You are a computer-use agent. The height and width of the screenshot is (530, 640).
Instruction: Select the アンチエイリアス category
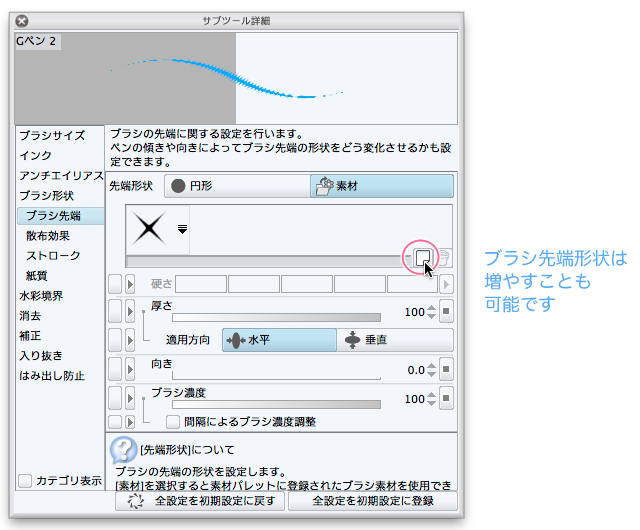click(x=60, y=175)
